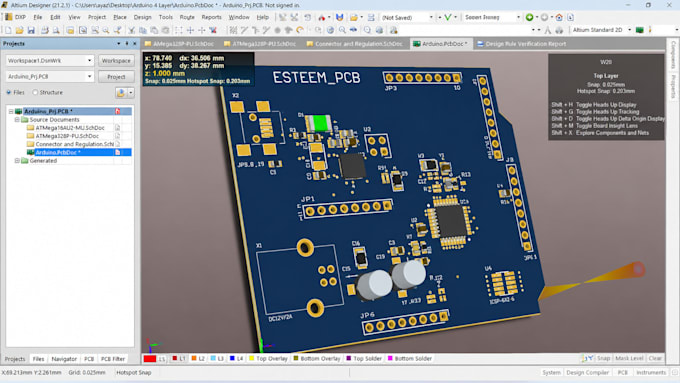The width and height of the screenshot is (680, 383).
Task: Click the Project button
Action: point(116,77)
